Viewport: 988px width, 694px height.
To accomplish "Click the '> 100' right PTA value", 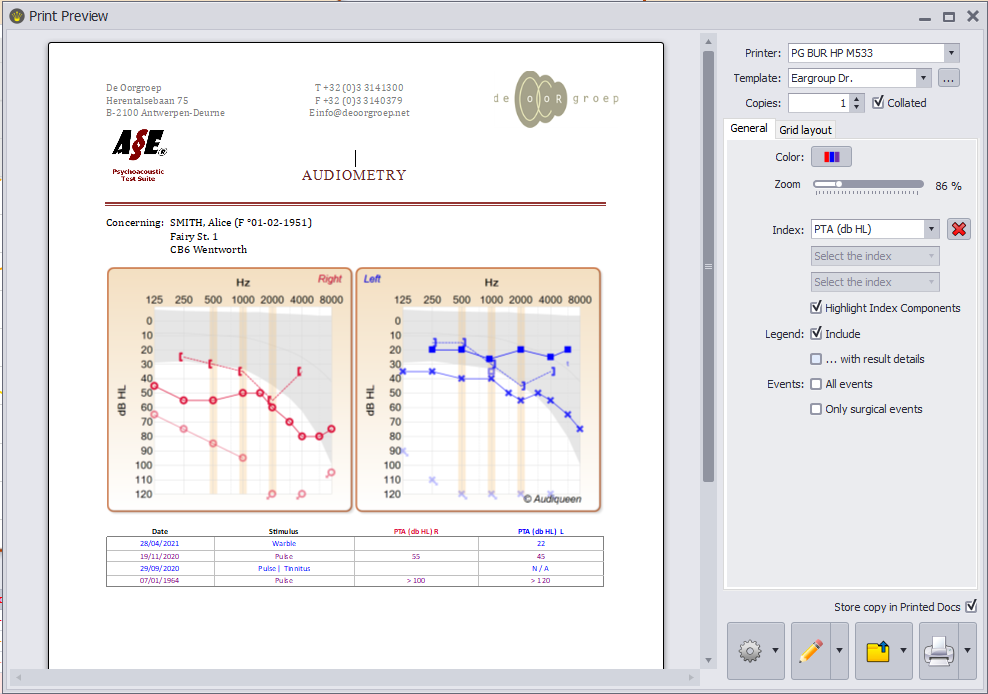I will coord(416,580).
